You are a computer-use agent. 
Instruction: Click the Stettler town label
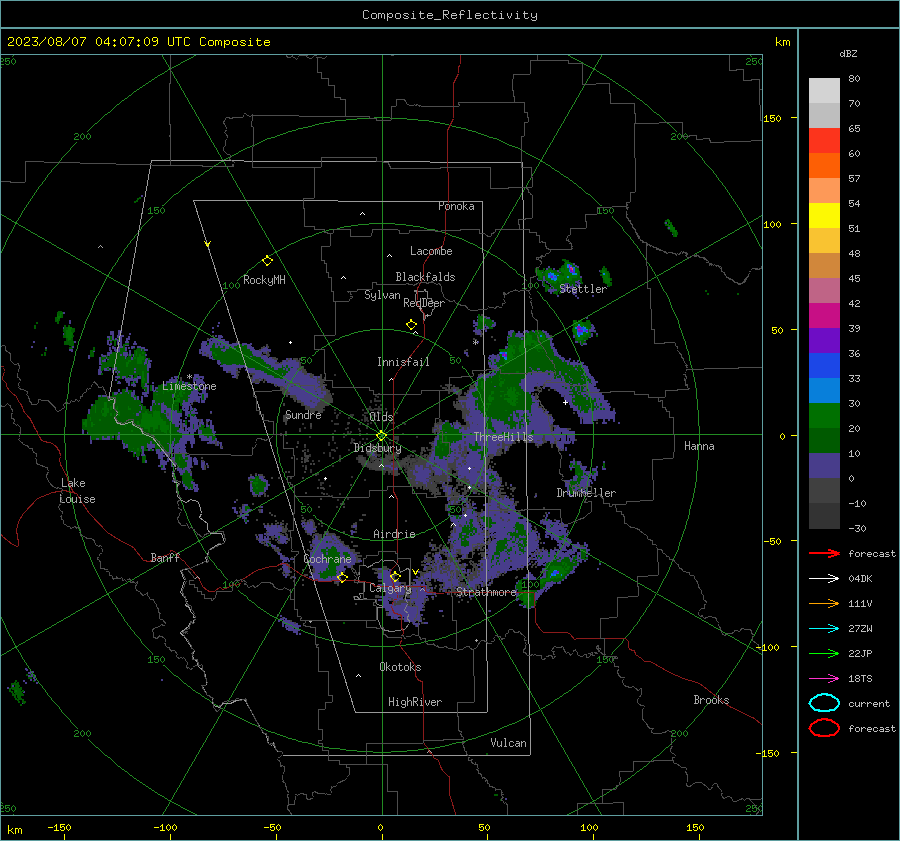tap(583, 289)
